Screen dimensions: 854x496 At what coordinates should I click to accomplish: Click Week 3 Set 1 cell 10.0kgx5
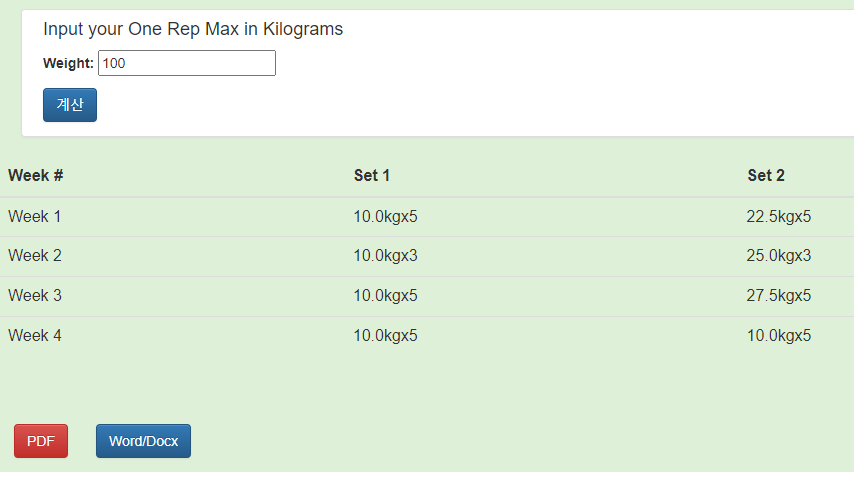pos(385,296)
